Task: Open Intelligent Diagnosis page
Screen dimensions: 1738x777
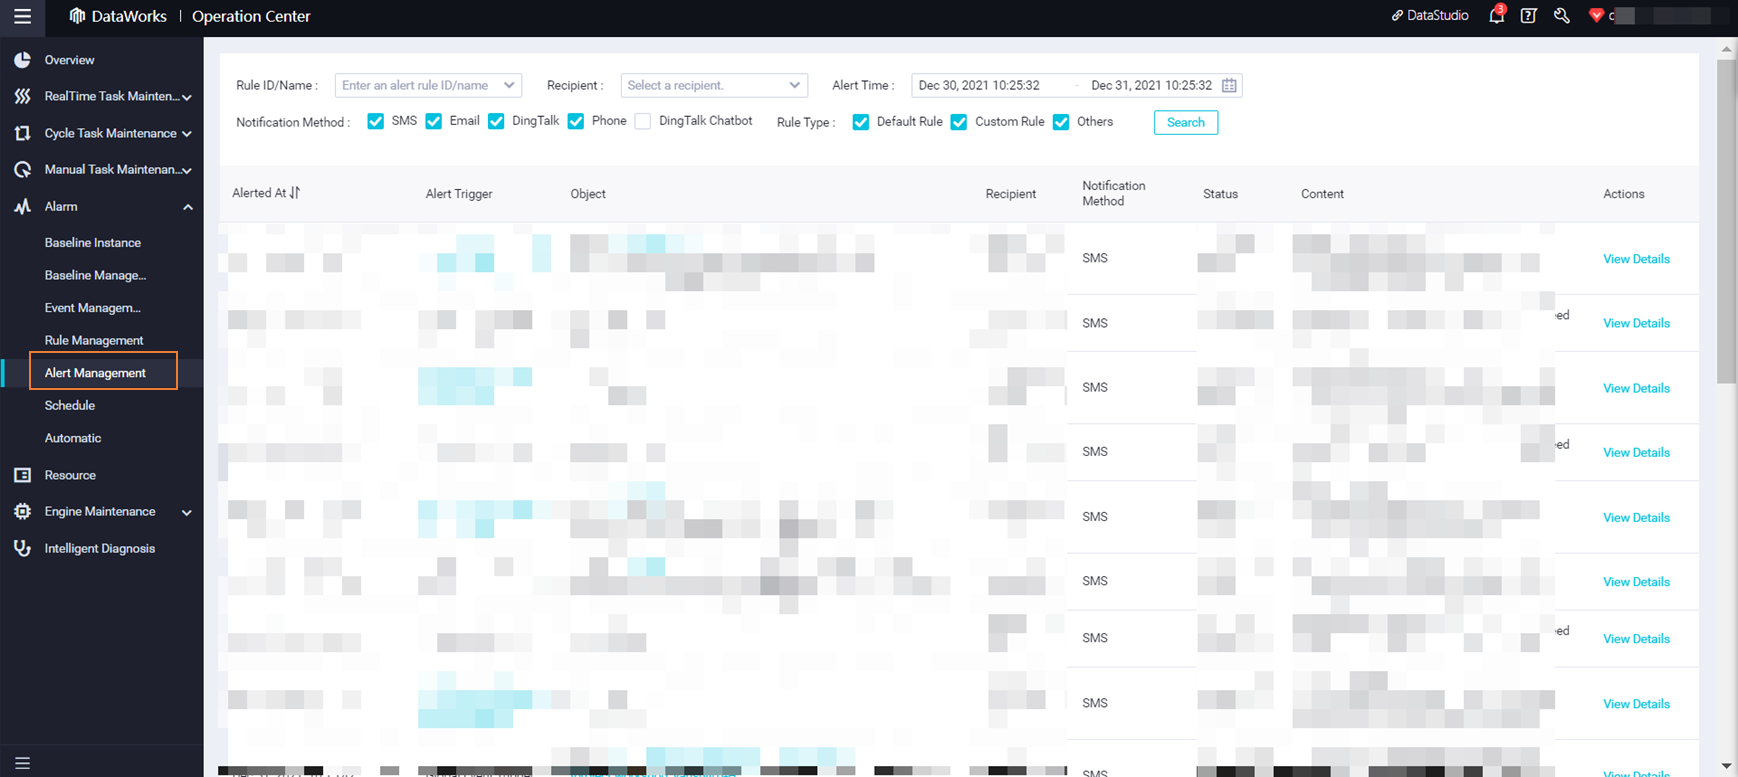Action: [99, 548]
